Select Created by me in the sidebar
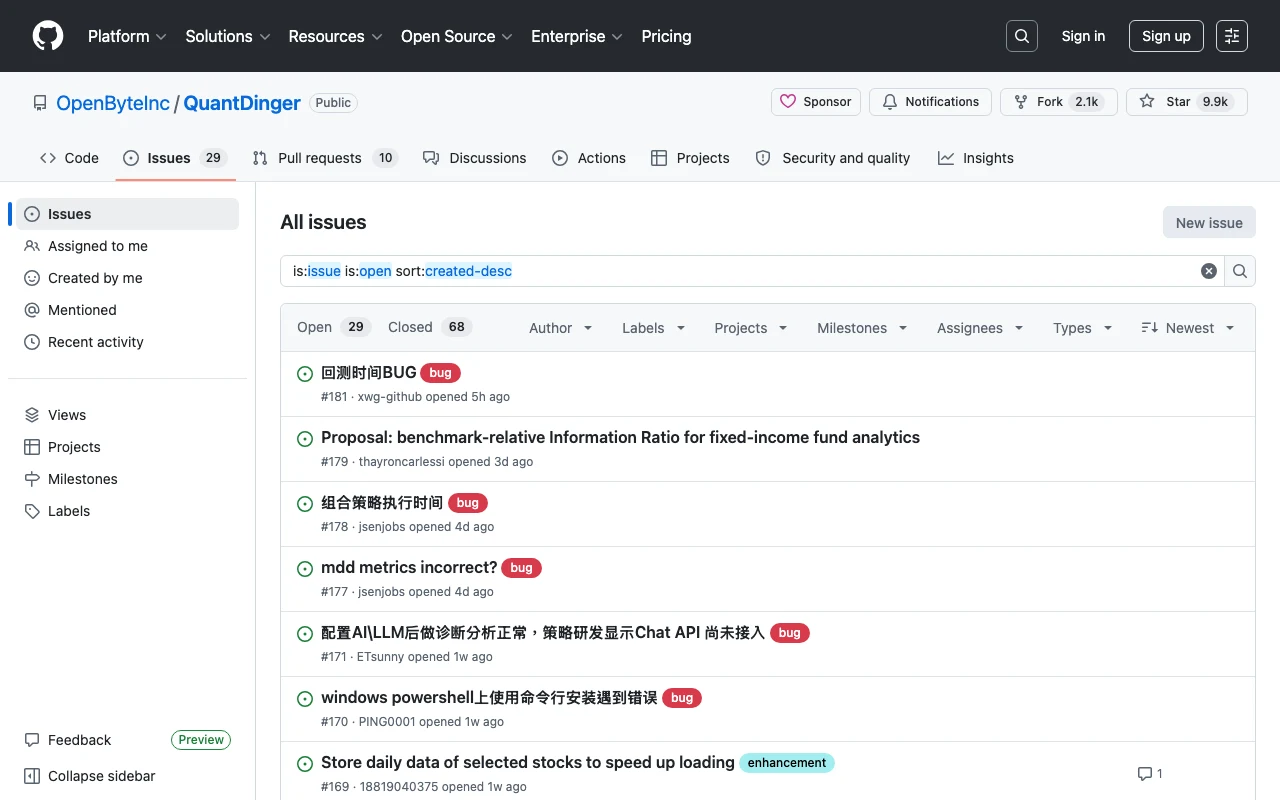 127,278
